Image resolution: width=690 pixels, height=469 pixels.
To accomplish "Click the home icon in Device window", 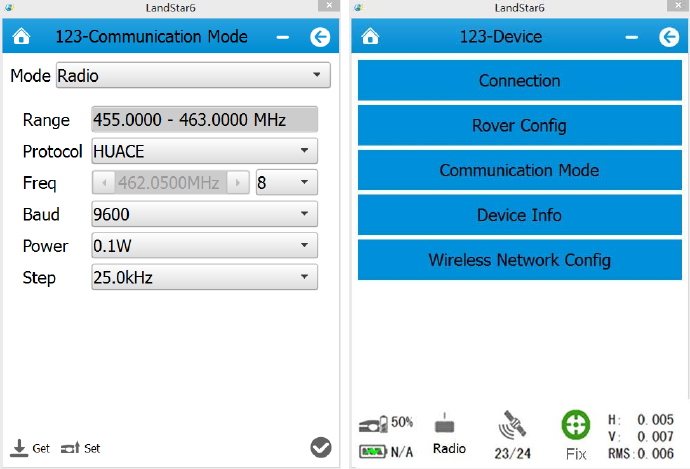I will coord(370,38).
